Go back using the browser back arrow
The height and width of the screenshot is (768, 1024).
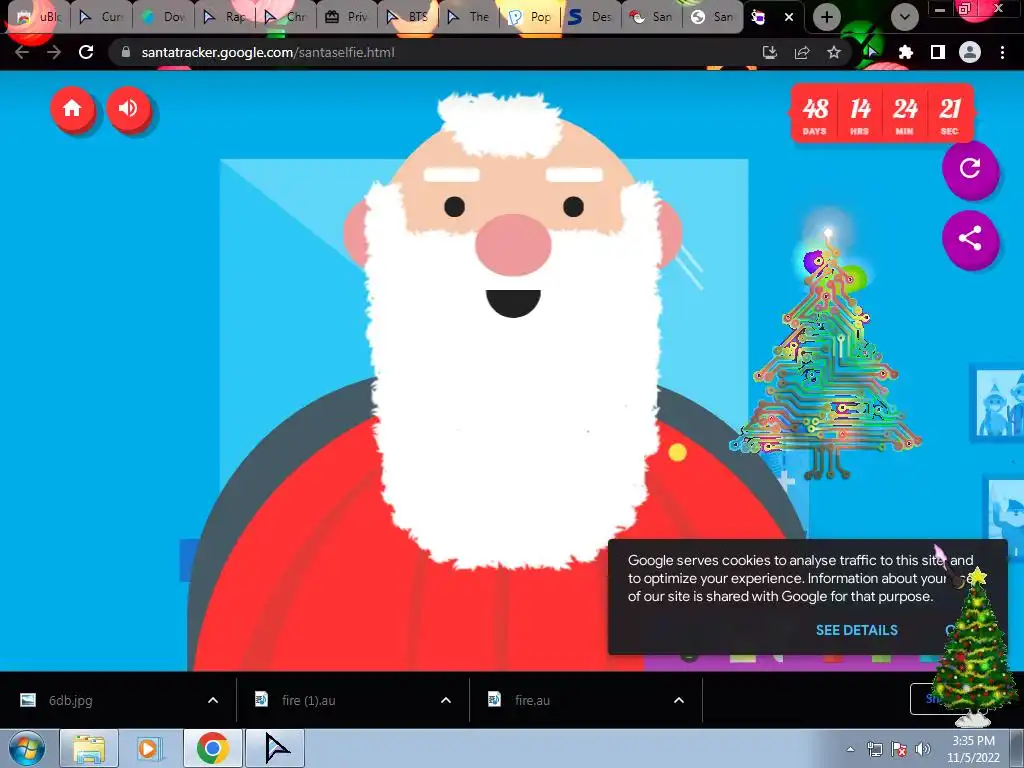point(22,52)
